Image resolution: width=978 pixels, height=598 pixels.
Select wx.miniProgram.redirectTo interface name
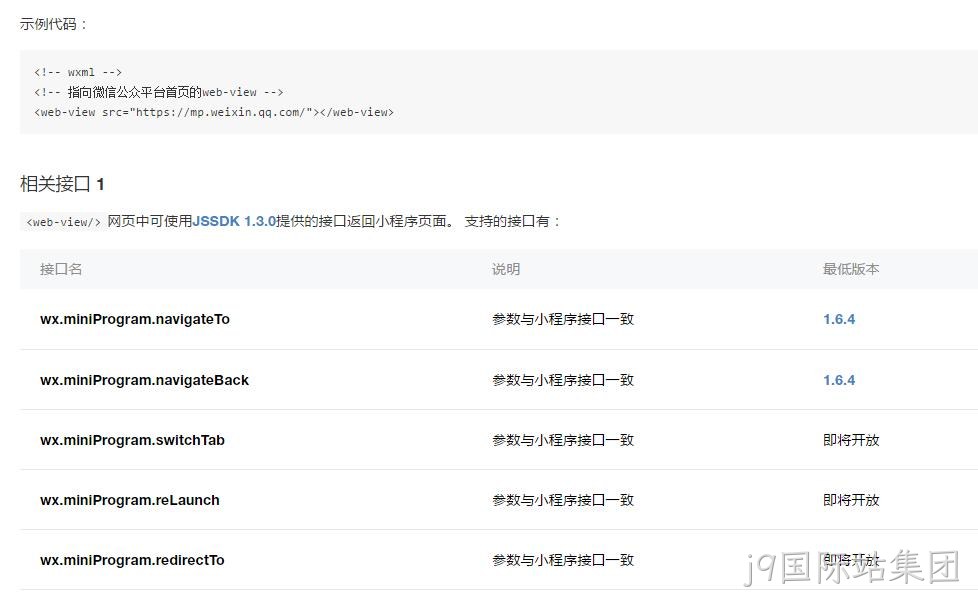pos(132,560)
